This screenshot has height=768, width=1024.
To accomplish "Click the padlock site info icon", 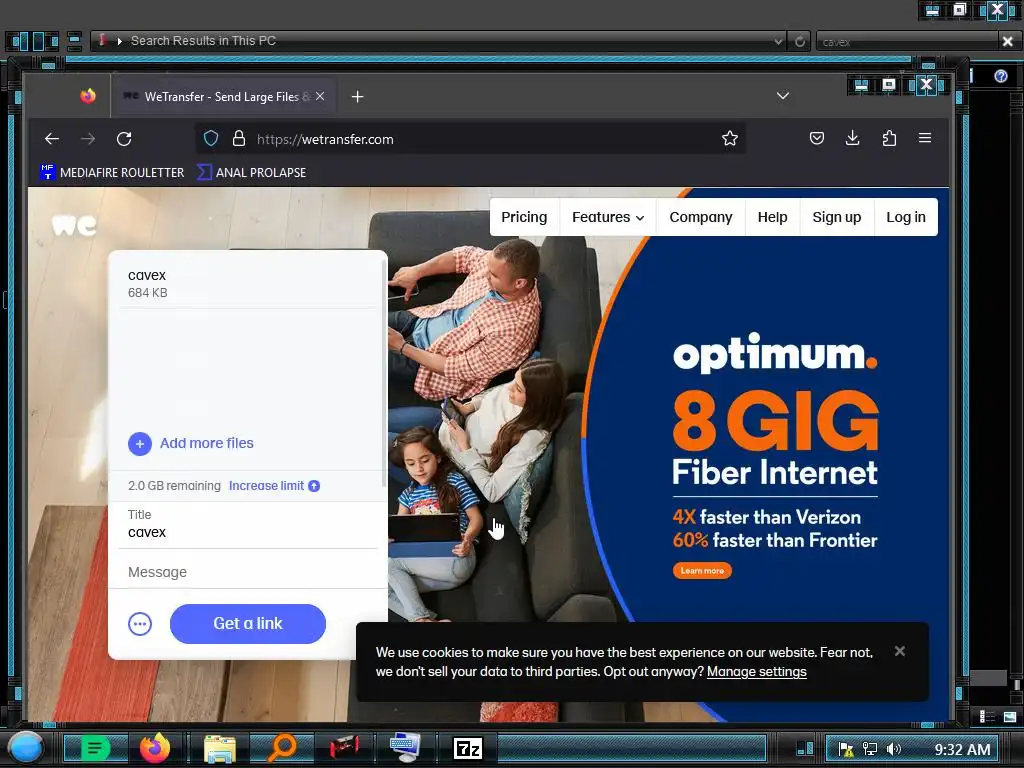I will 239,138.
